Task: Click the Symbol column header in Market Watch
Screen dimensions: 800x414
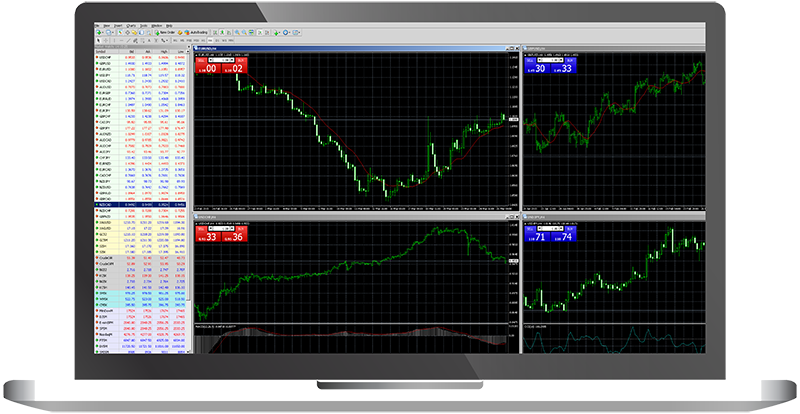Action: (102, 50)
